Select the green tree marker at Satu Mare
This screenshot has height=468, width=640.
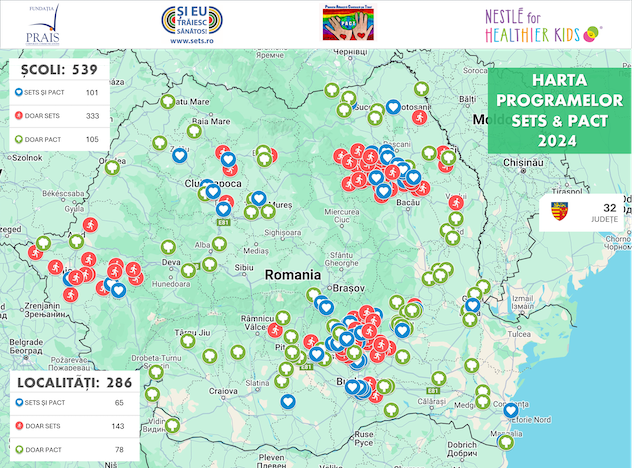[168, 102]
